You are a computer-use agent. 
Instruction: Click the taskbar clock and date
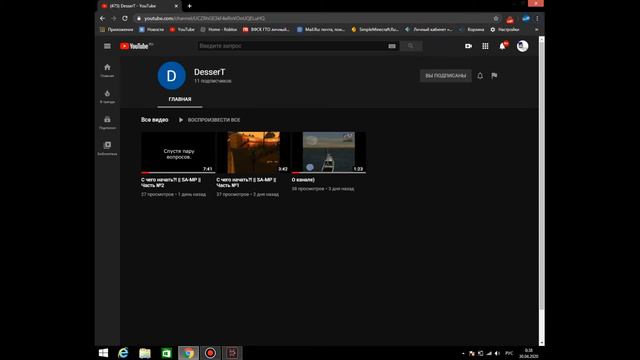(529, 353)
